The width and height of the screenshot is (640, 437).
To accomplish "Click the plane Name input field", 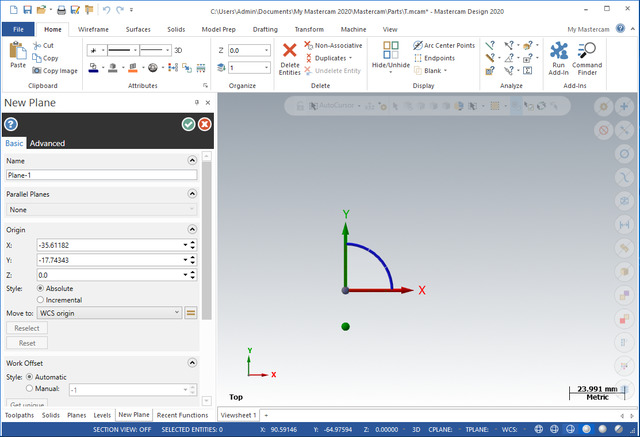I will point(100,175).
